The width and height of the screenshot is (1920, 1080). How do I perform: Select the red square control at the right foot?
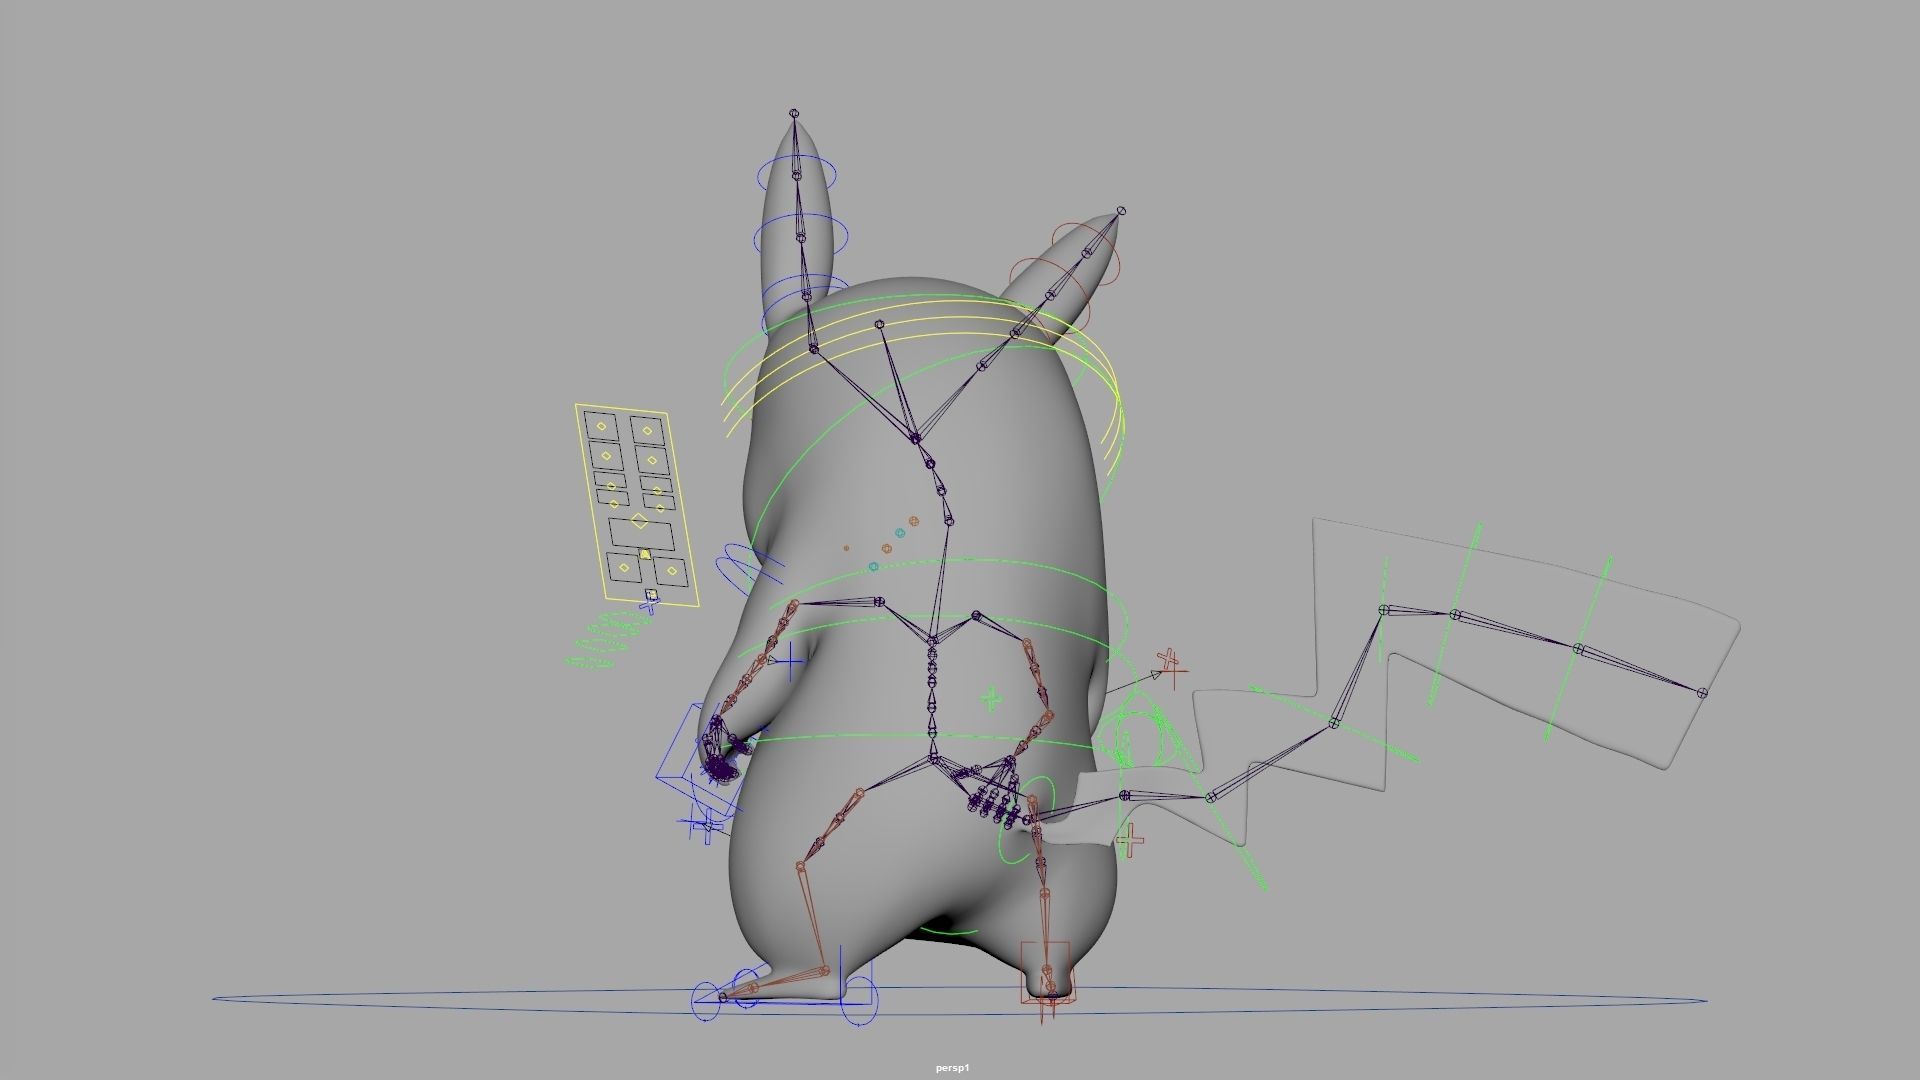(x=1045, y=972)
